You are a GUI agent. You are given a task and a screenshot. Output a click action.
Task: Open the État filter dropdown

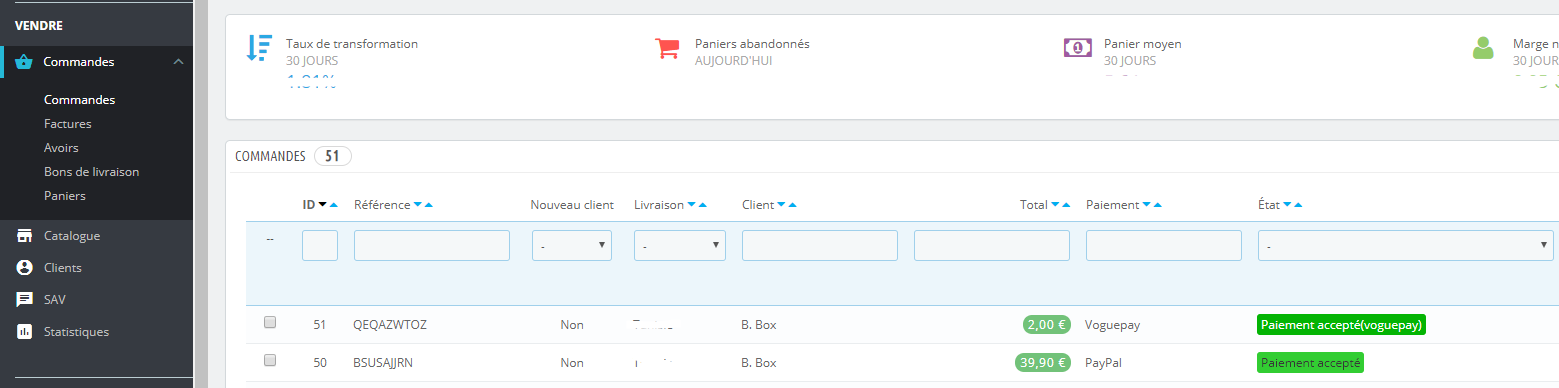click(x=1406, y=245)
